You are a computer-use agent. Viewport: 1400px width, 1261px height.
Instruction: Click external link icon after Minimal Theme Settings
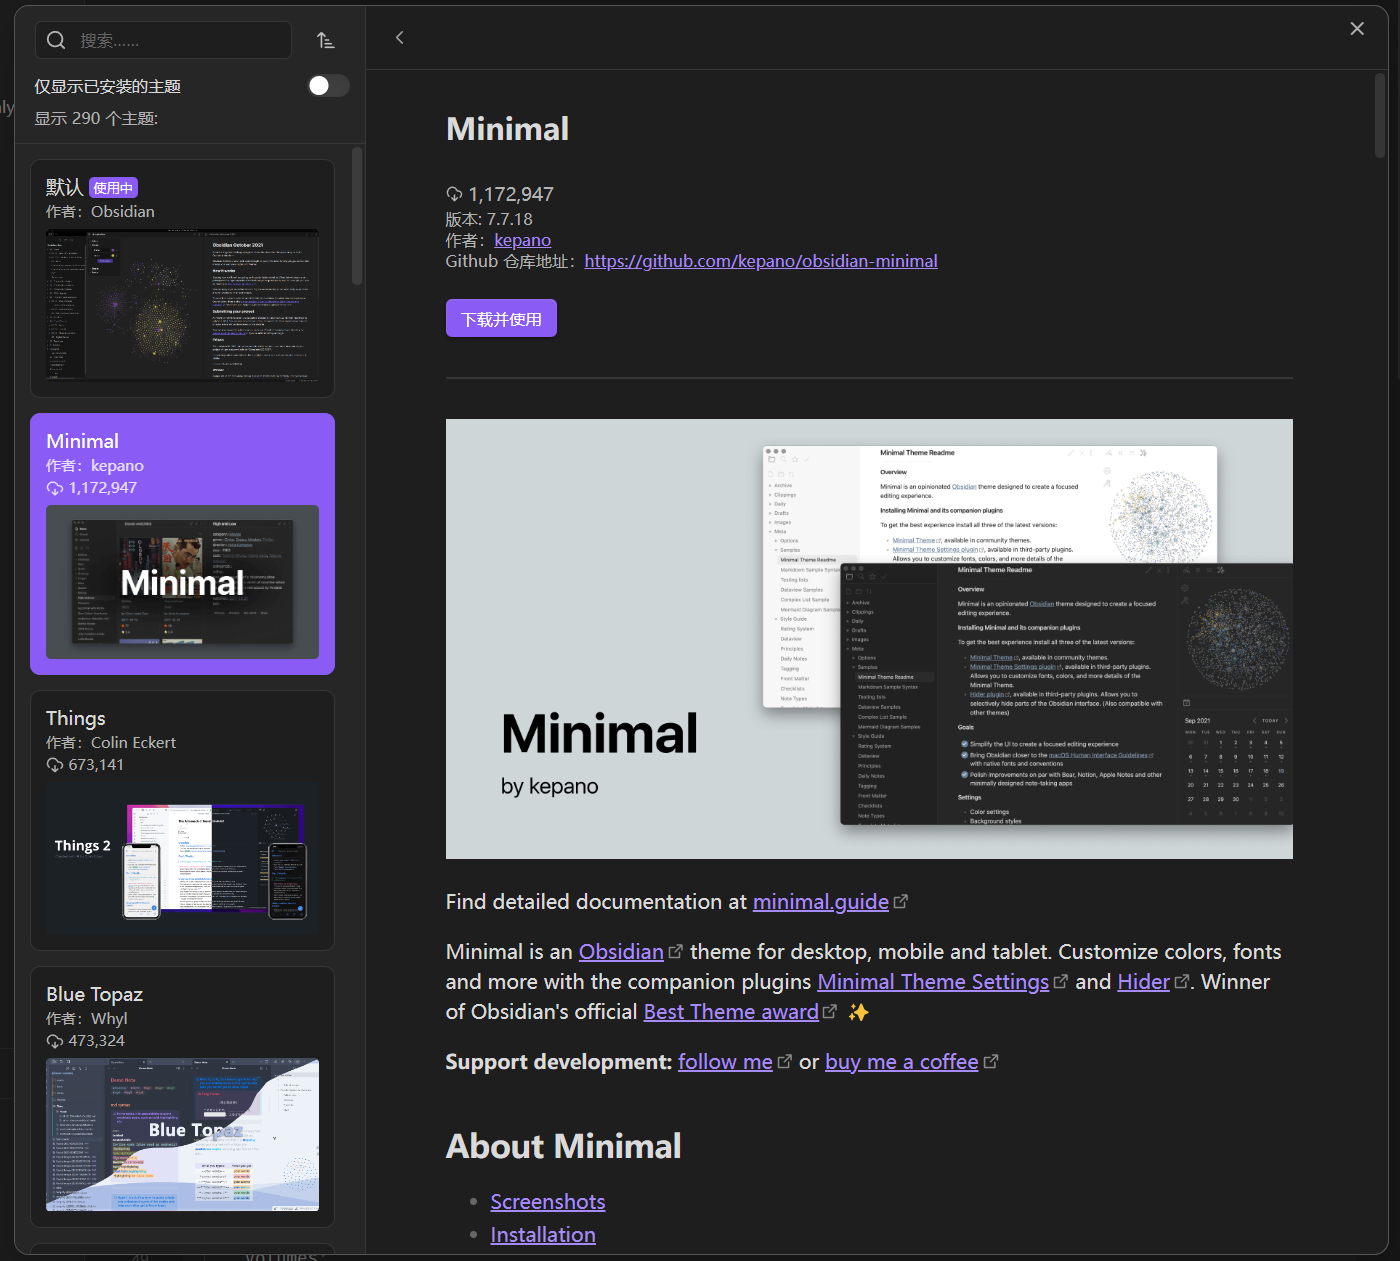1061,982
